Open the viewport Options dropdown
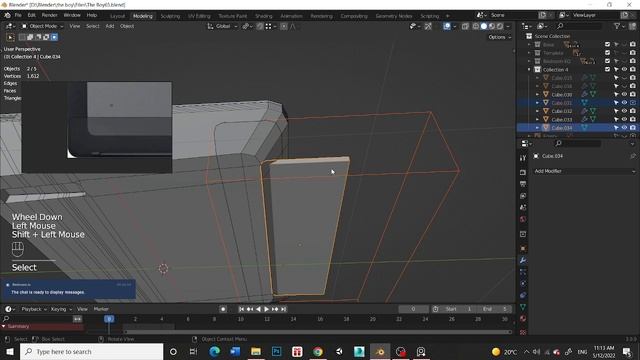The width and height of the screenshot is (640, 360). [x=500, y=37]
